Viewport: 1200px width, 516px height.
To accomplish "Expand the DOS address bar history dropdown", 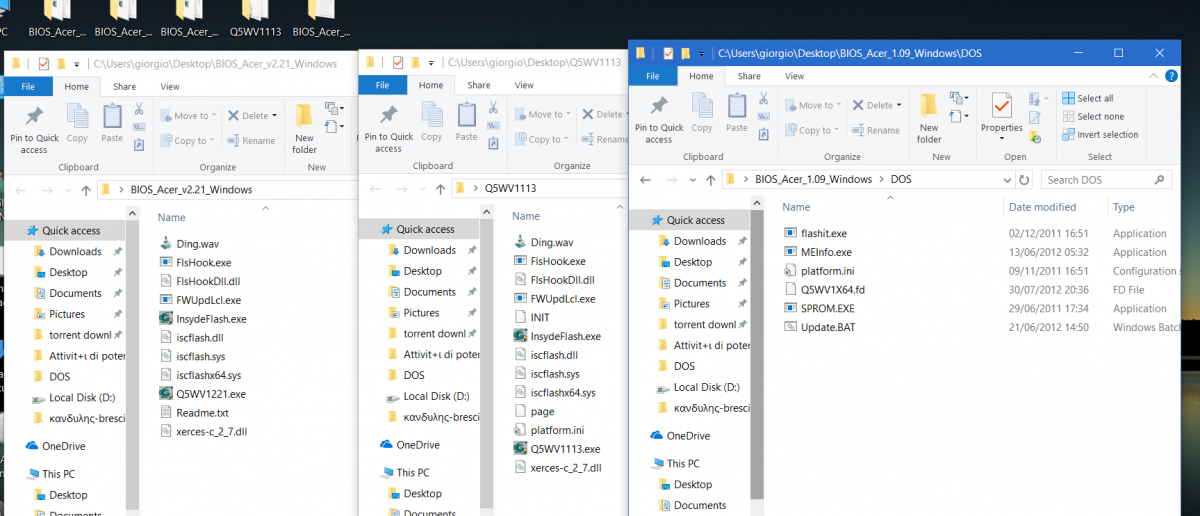I will click(1006, 180).
